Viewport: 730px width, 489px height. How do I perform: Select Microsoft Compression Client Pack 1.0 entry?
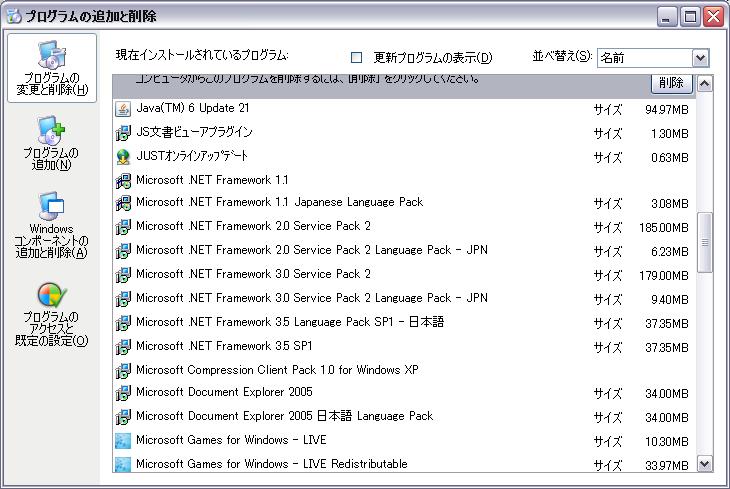[x=277, y=370]
